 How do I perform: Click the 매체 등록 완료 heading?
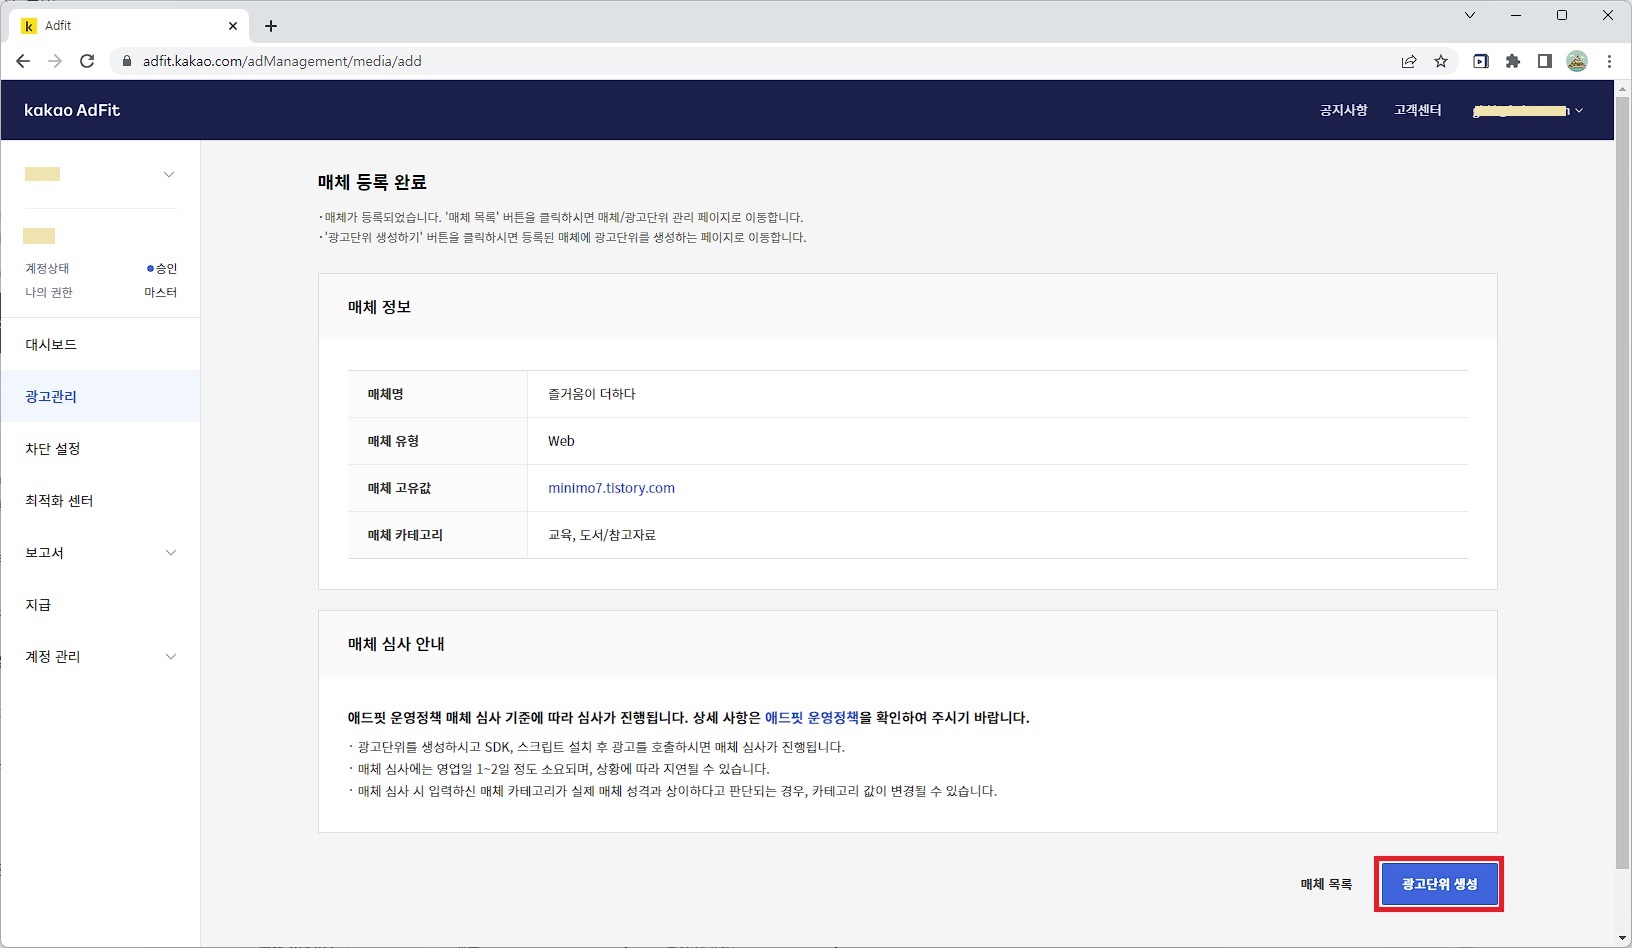click(372, 182)
